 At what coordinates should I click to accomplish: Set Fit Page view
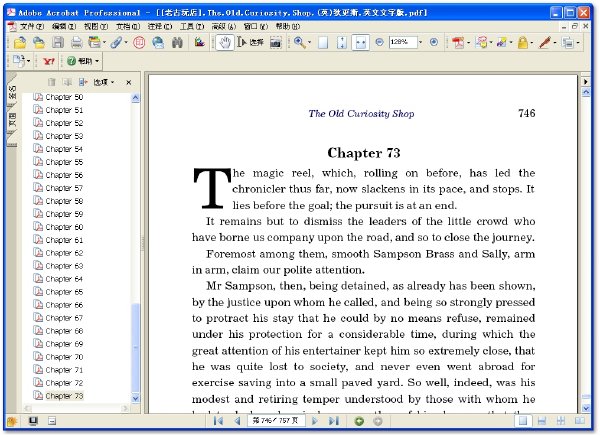pyautogui.click(x=342, y=42)
